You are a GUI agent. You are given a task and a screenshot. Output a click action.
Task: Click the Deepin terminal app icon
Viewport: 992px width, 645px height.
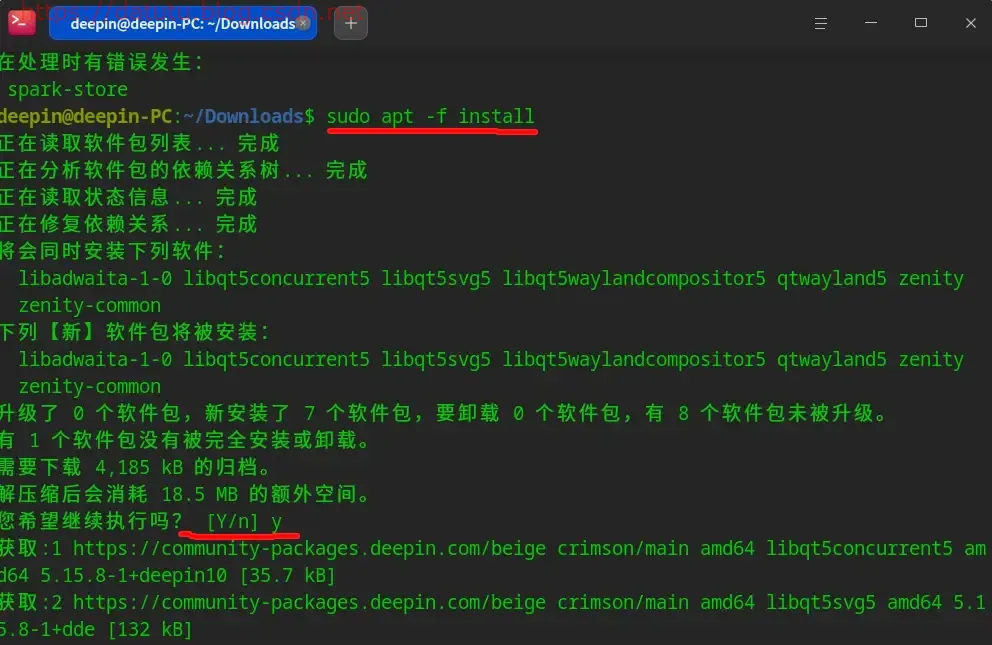(21, 23)
